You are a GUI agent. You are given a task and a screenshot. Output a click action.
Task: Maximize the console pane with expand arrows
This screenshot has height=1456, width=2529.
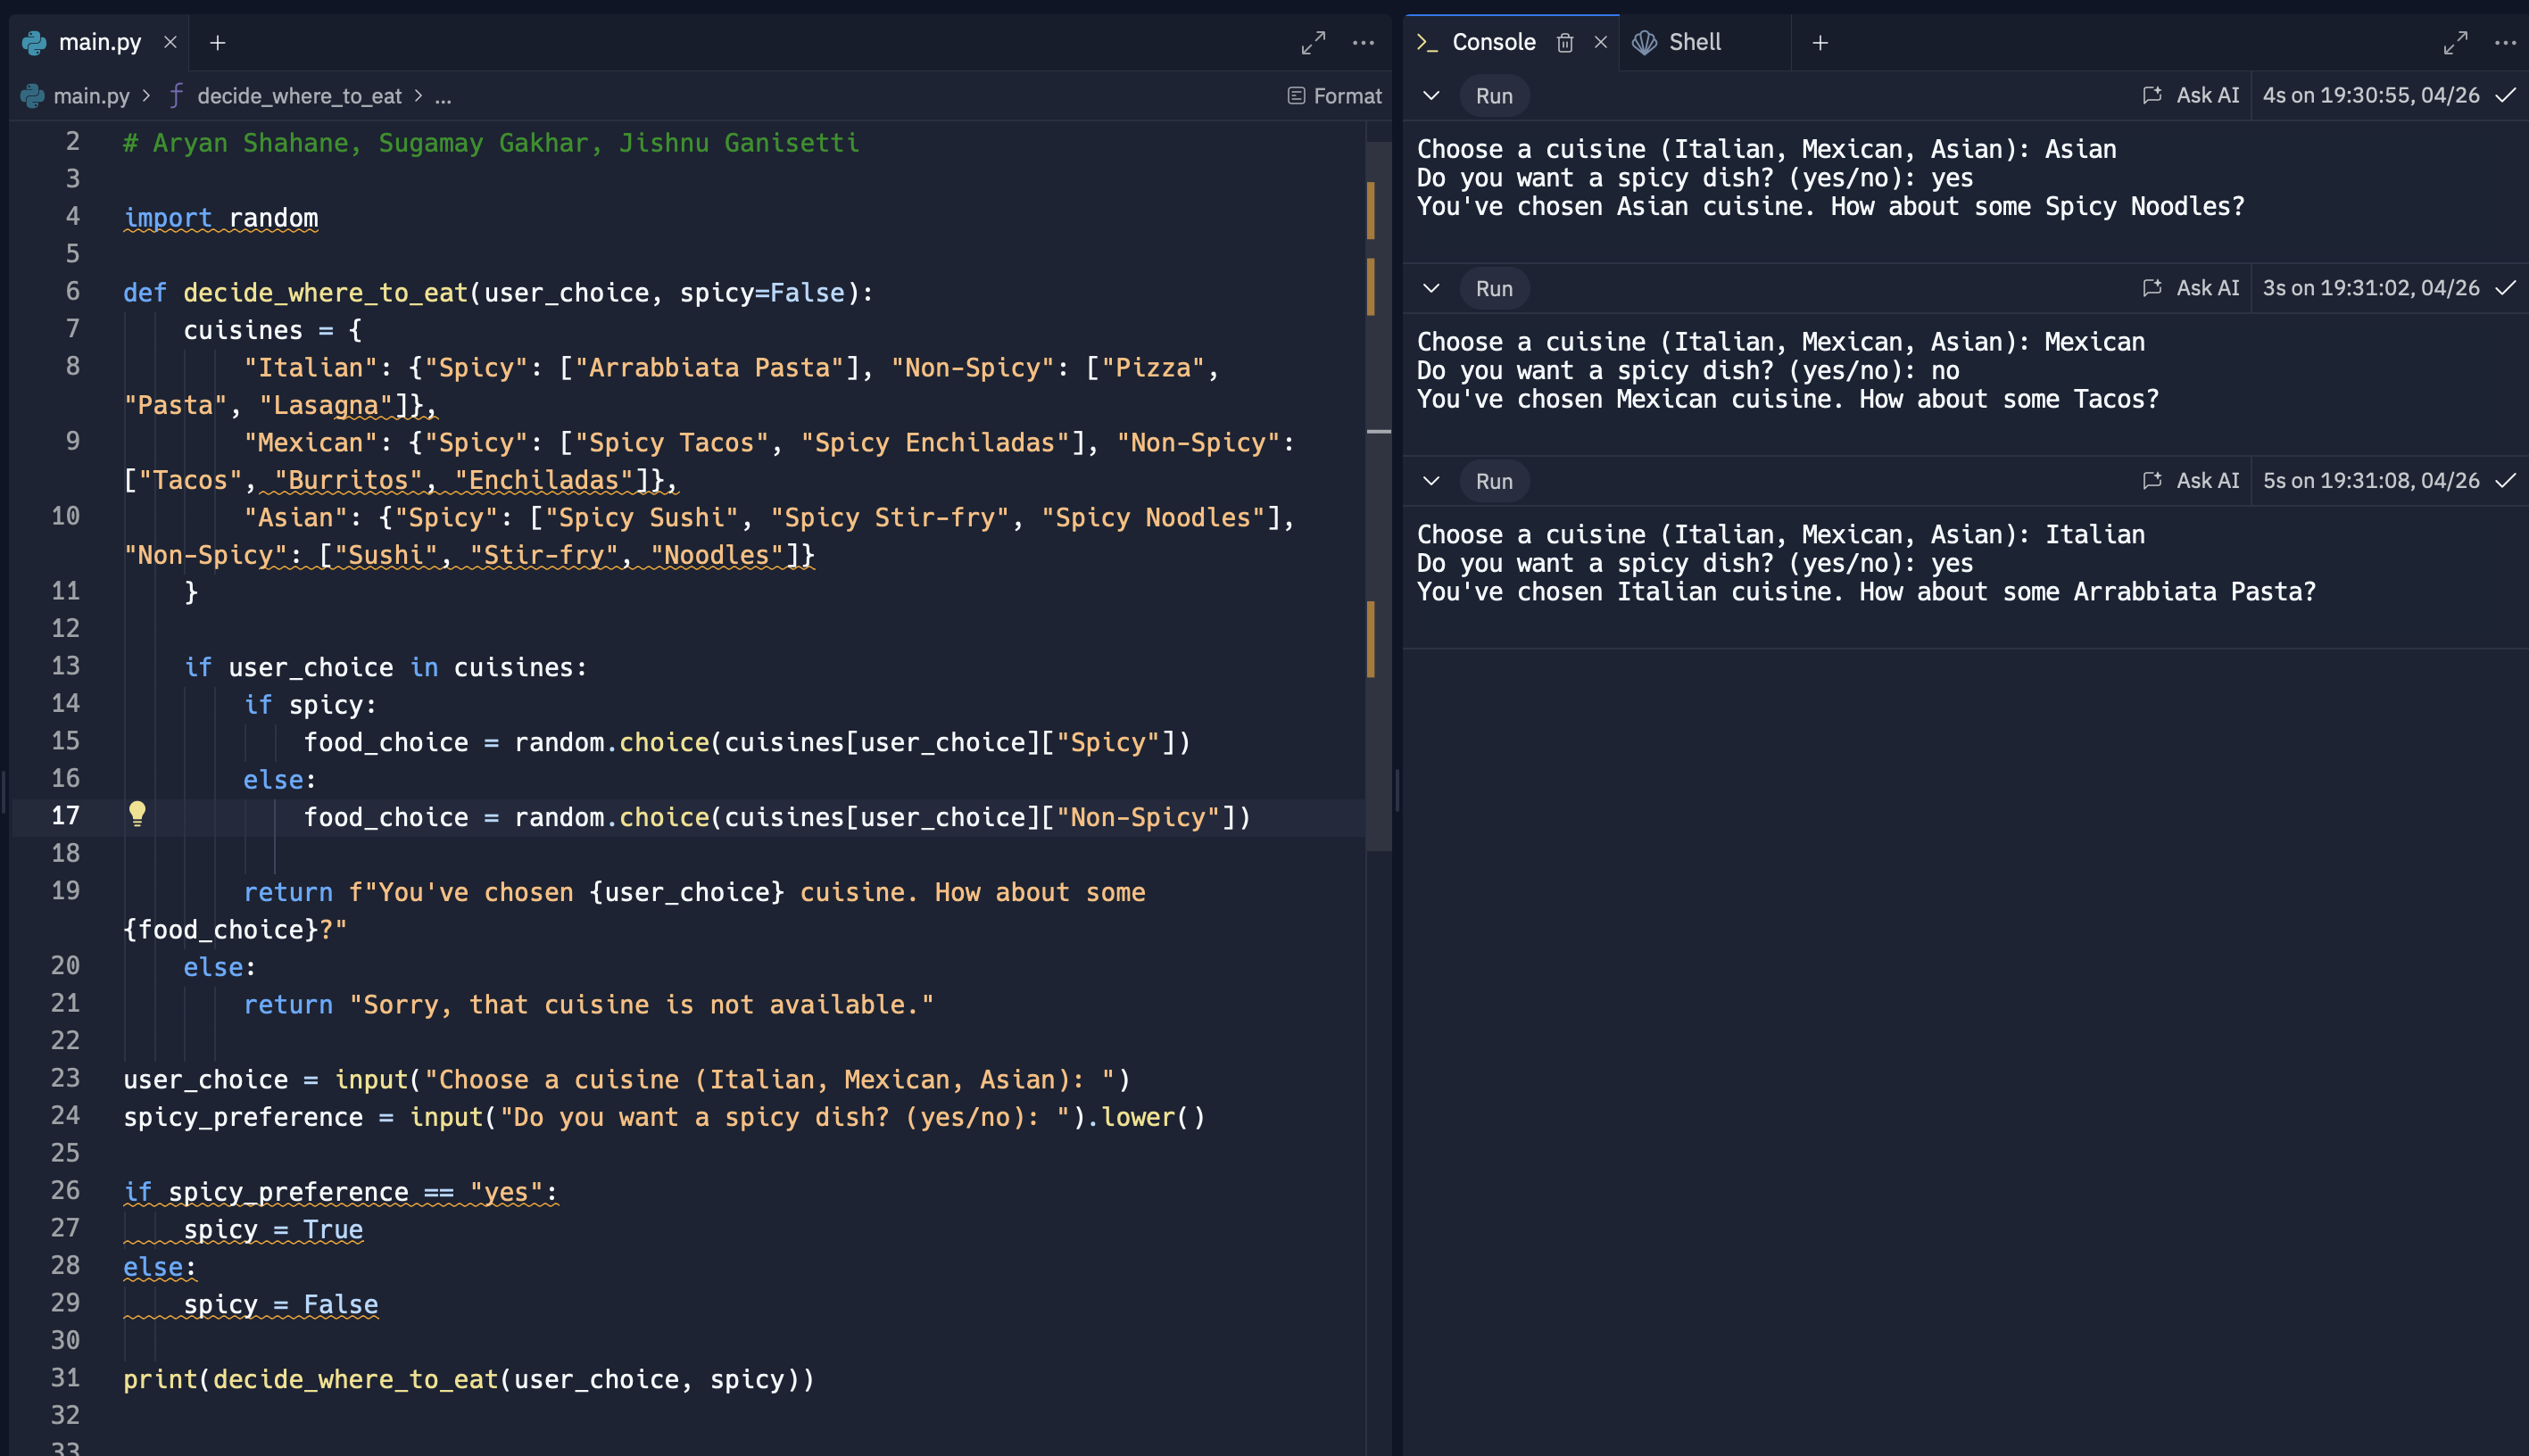point(2454,43)
